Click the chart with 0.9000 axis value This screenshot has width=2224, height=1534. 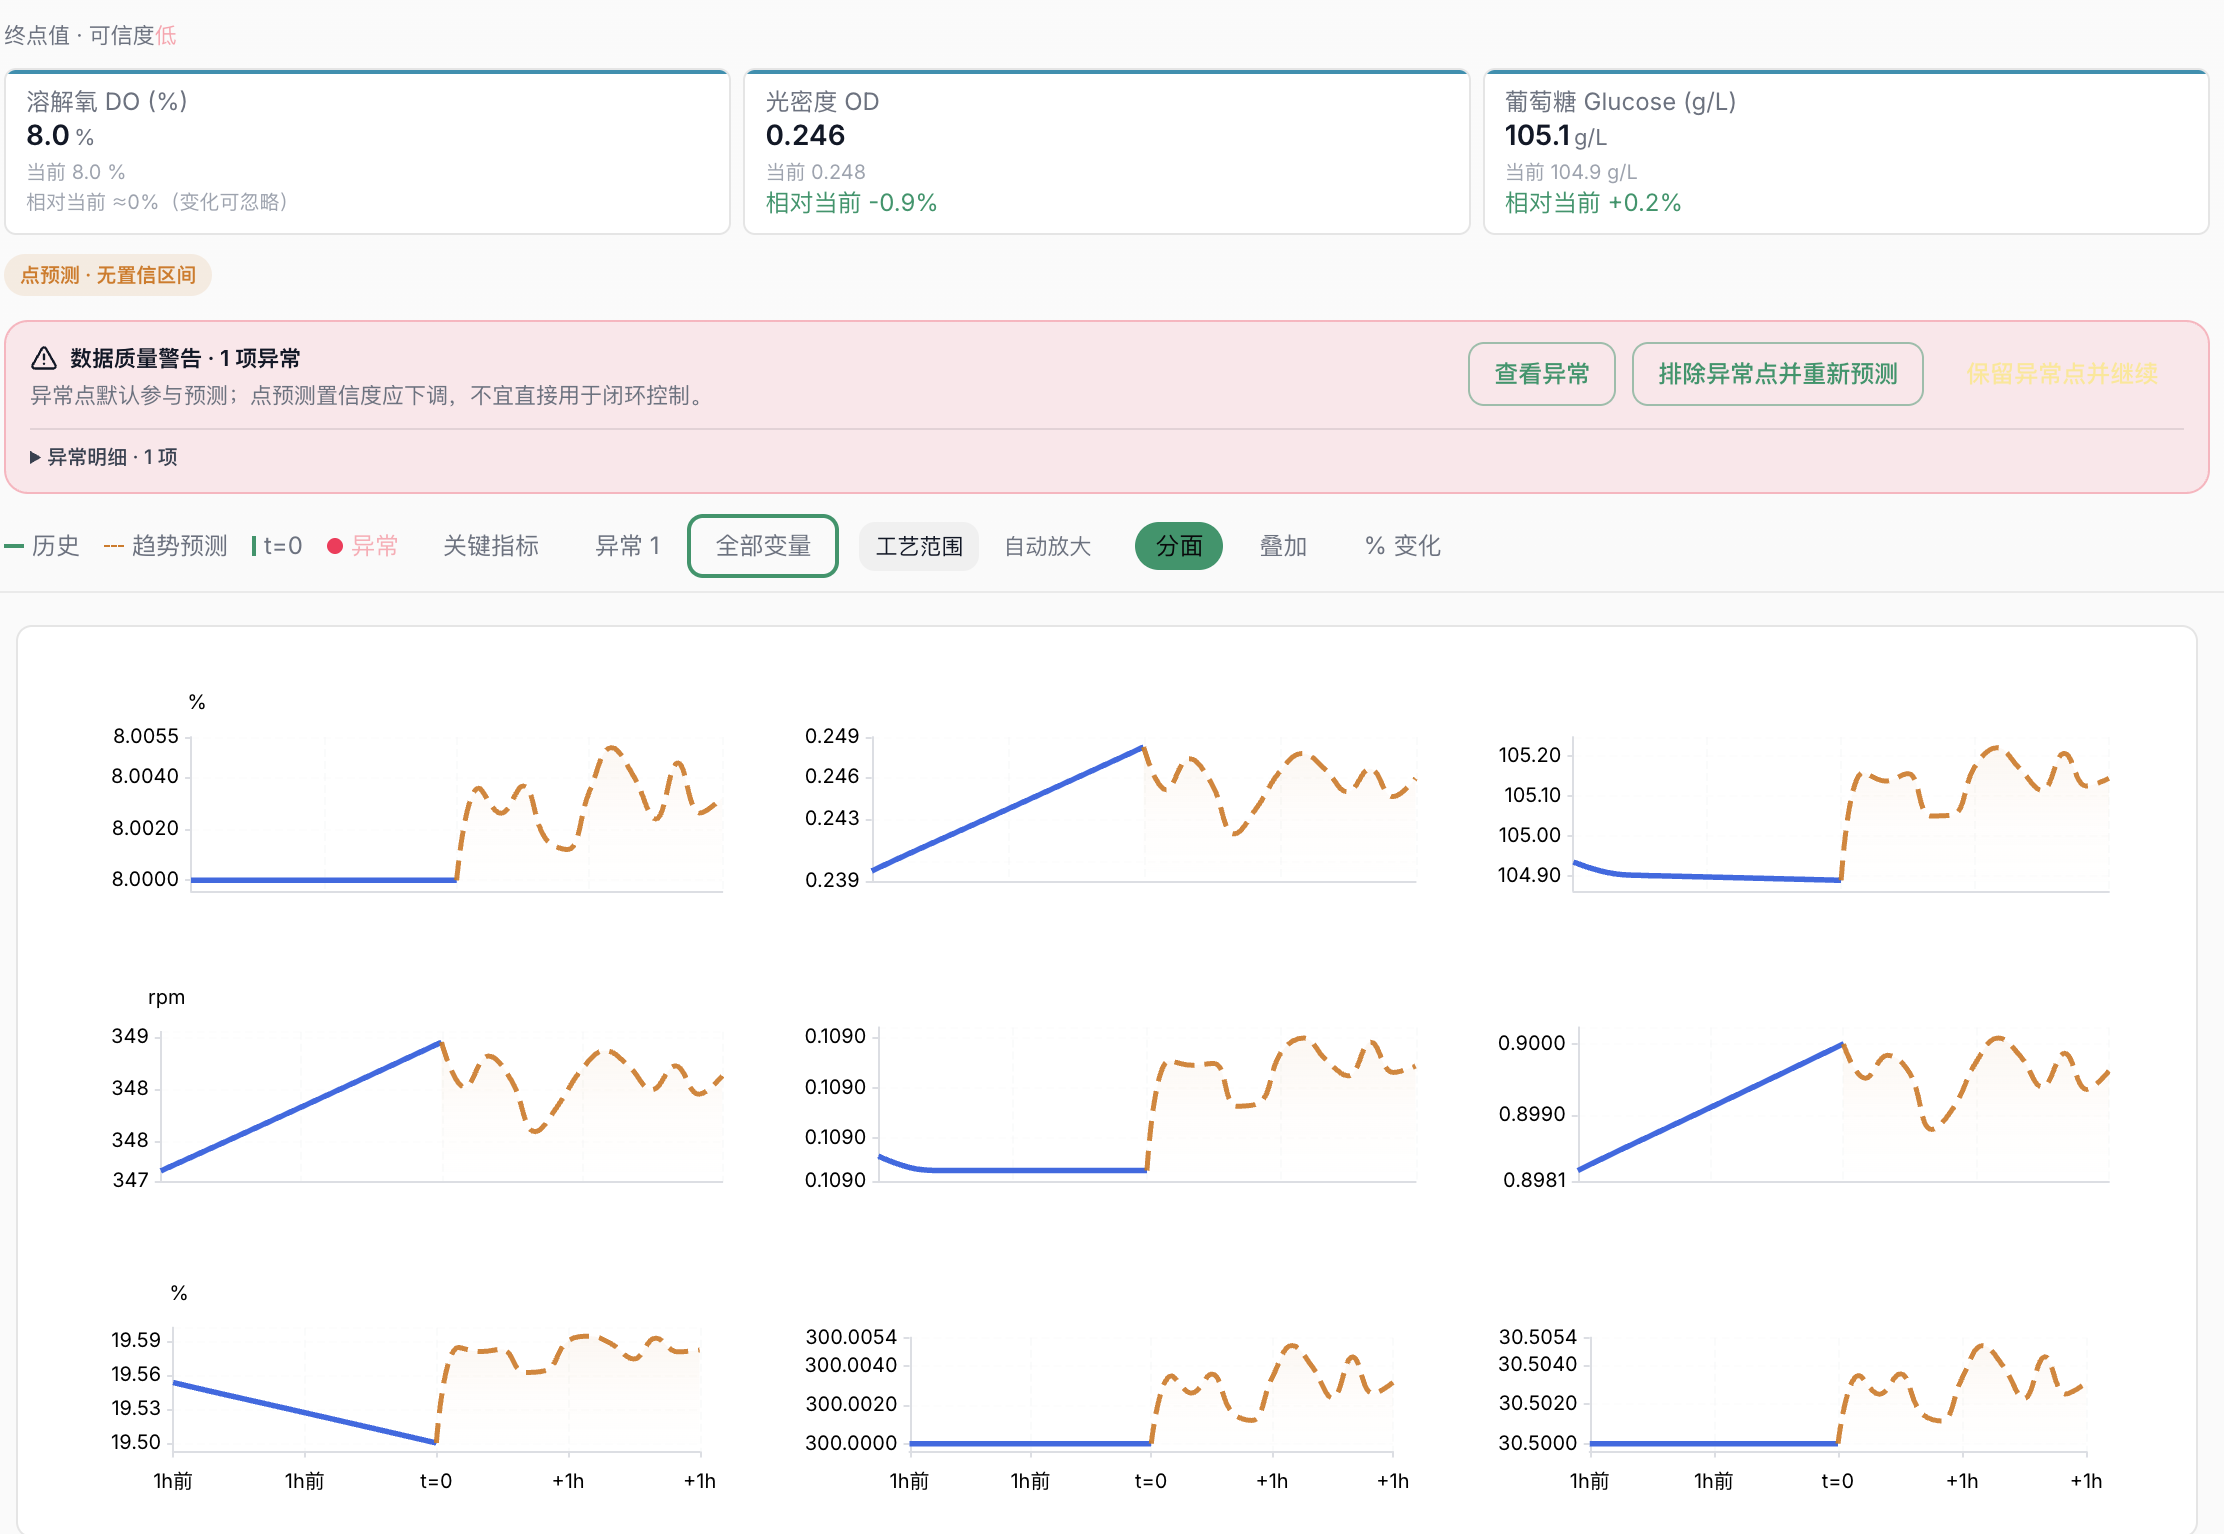[1802, 1105]
